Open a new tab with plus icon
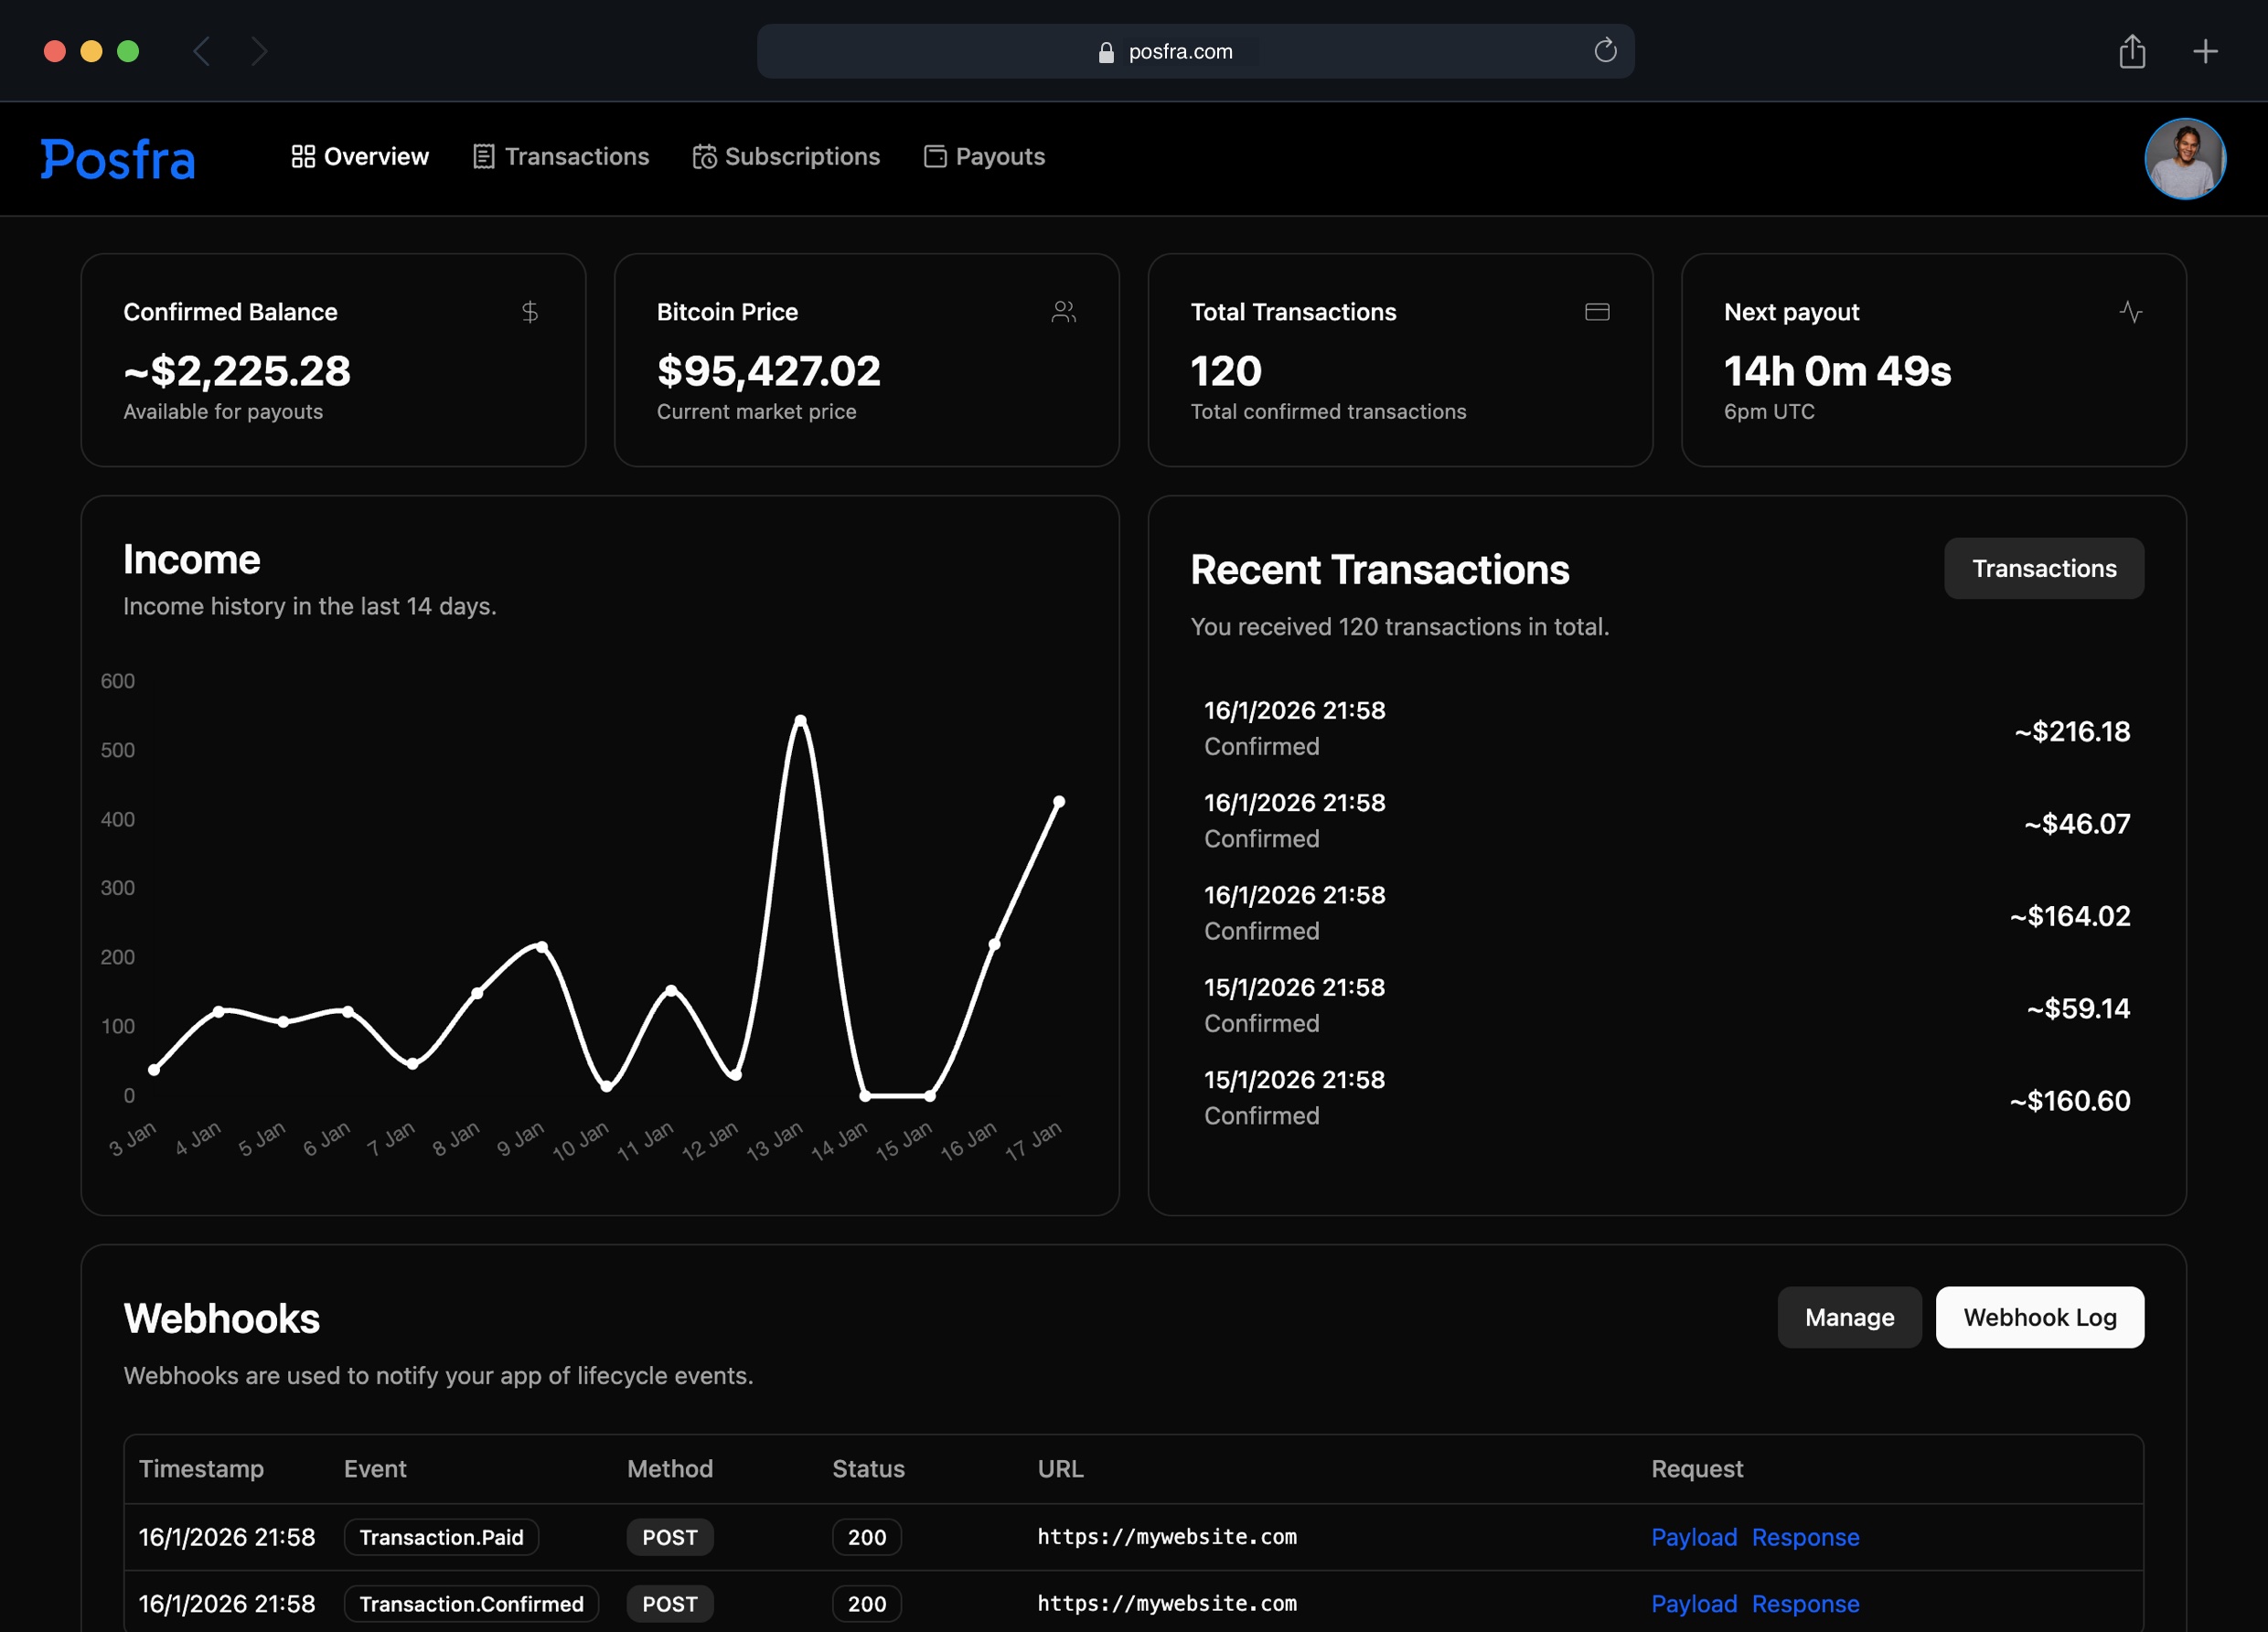 tap(2205, 51)
